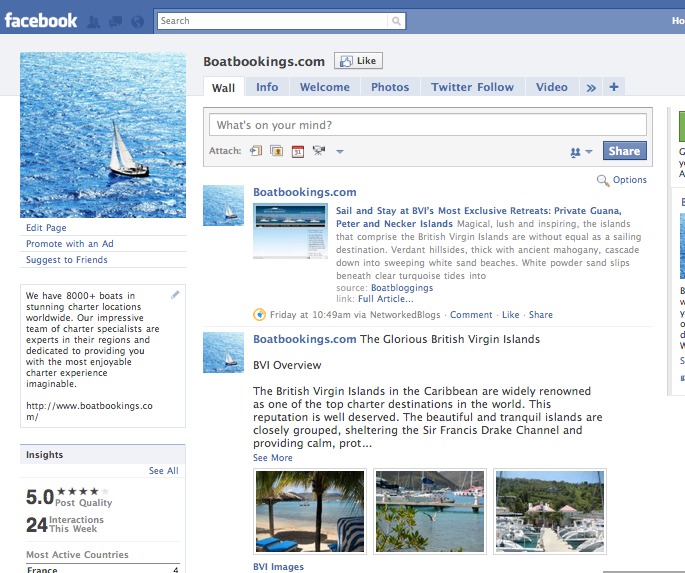Click the Insights section header
This screenshot has width=685, height=573.
pyautogui.click(x=103, y=455)
